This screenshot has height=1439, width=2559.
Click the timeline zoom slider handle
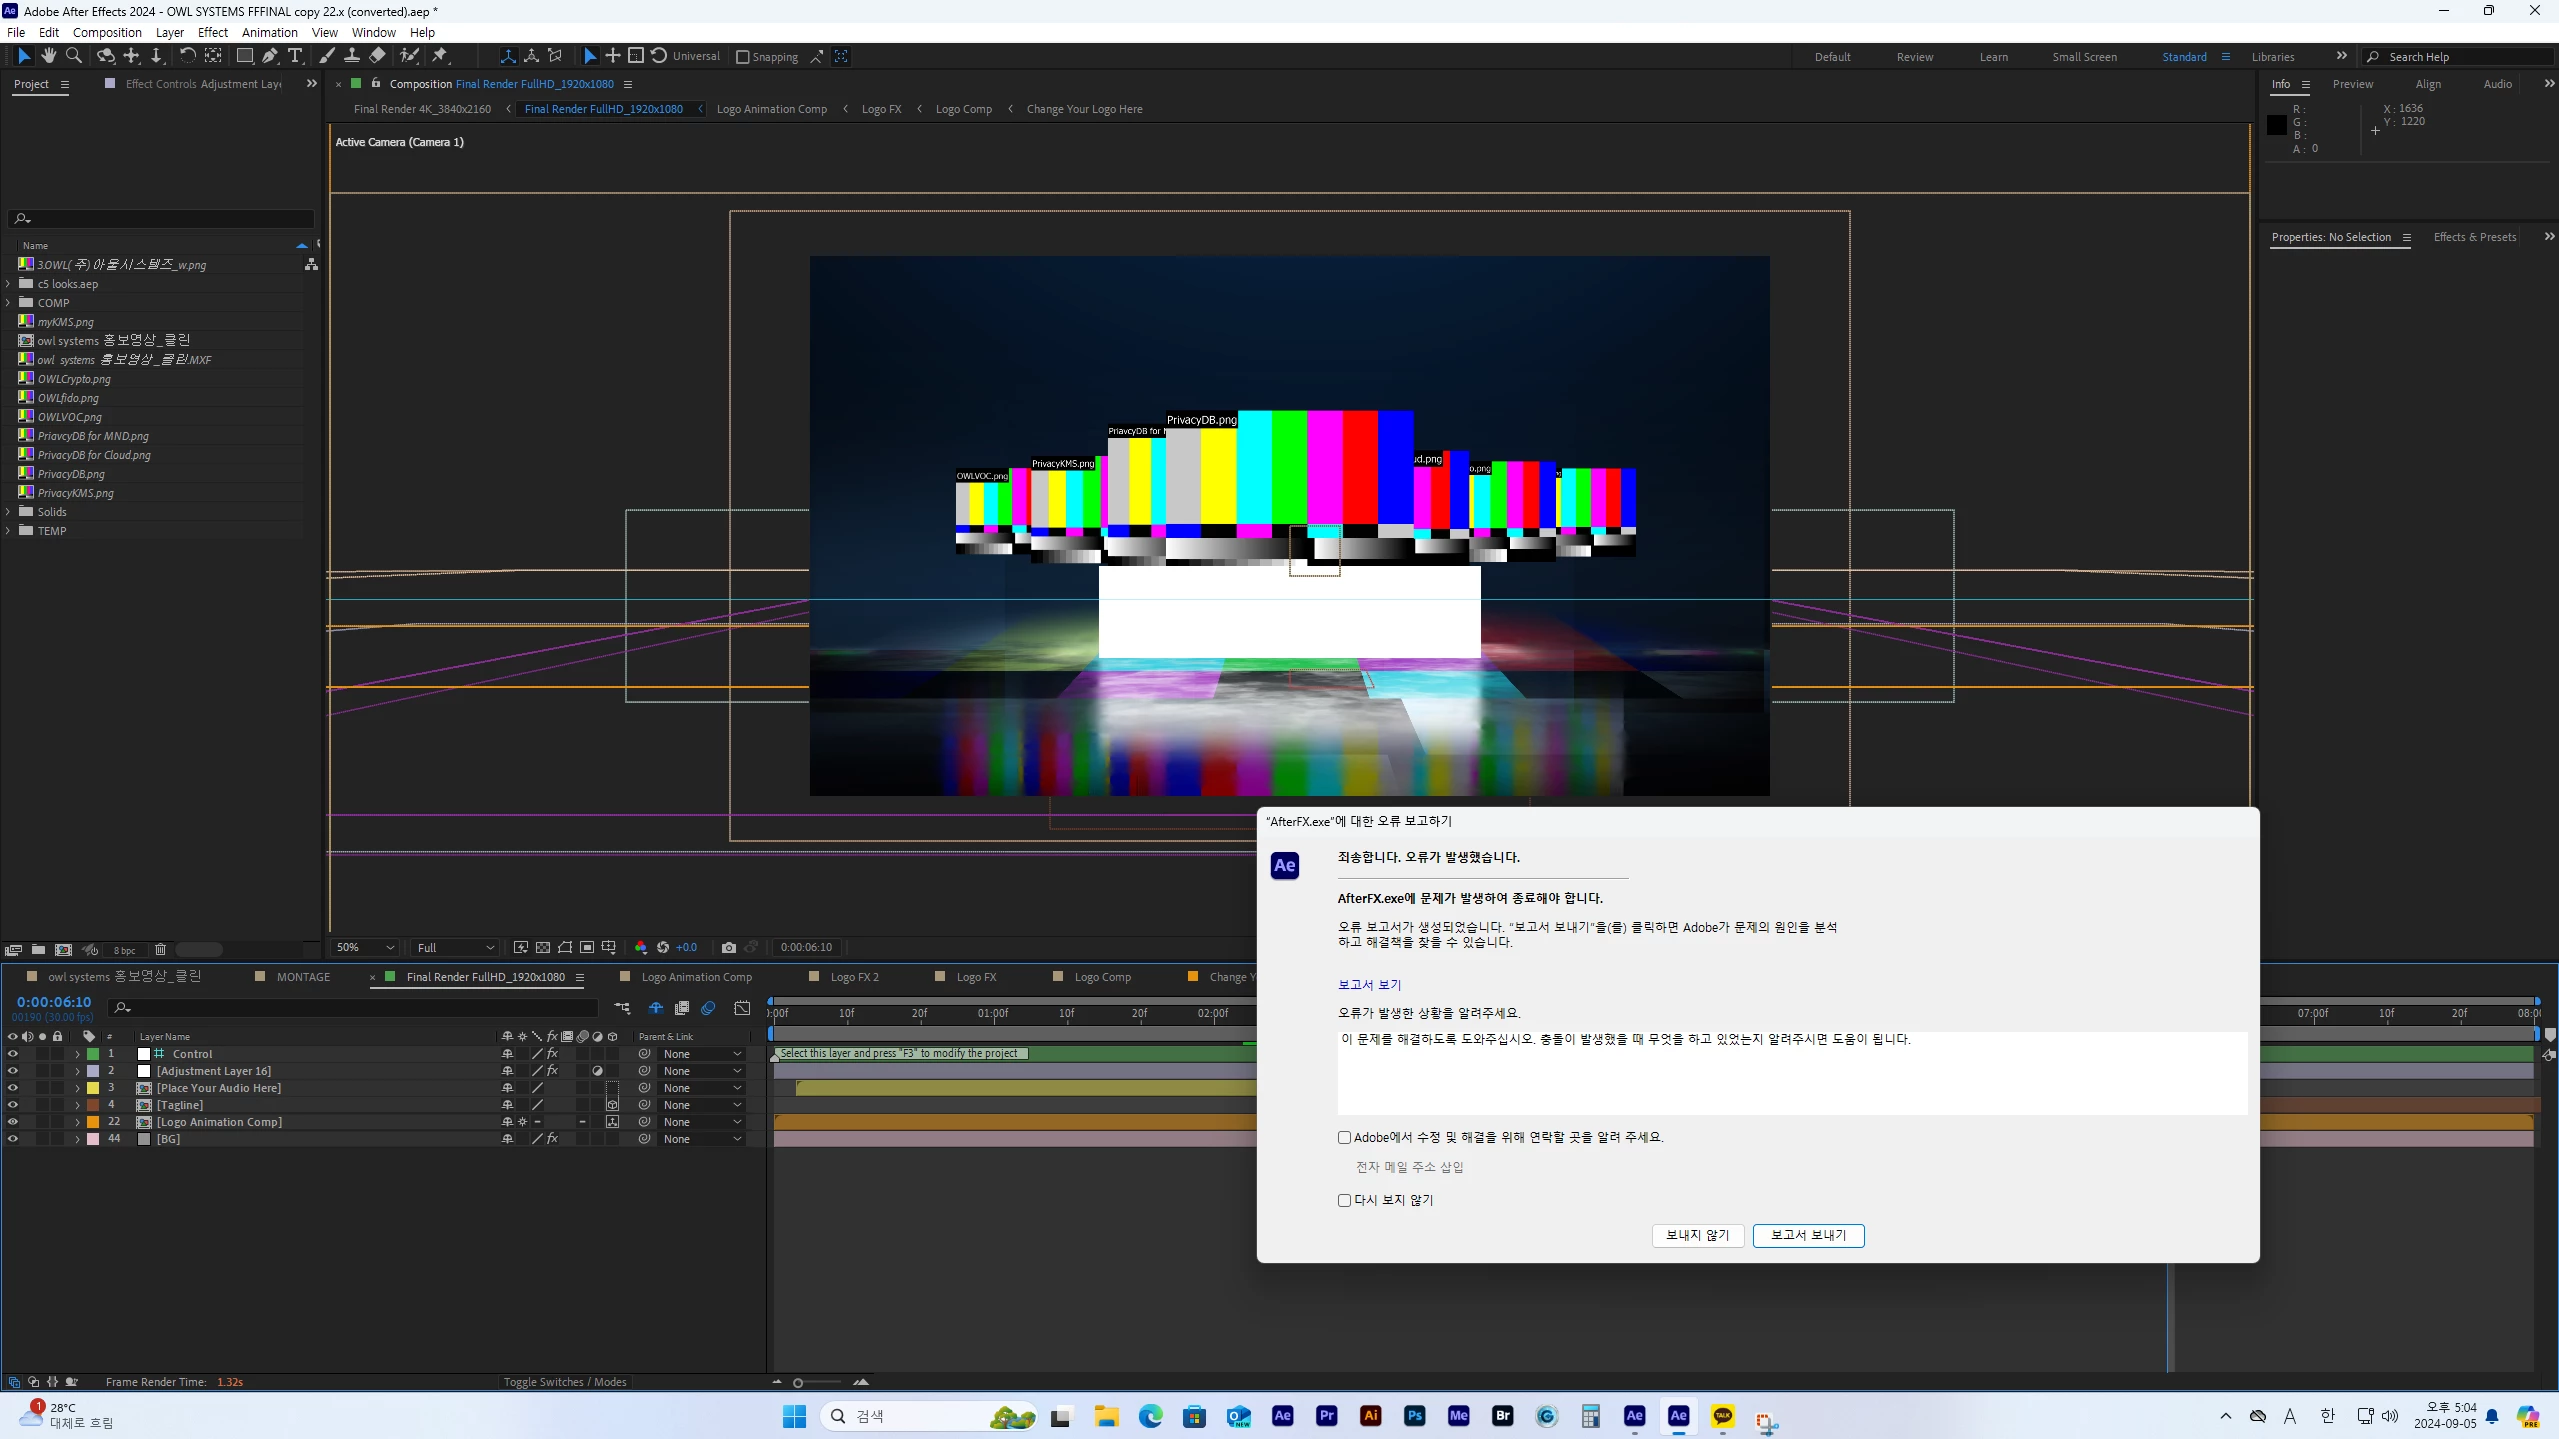(798, 1383)
